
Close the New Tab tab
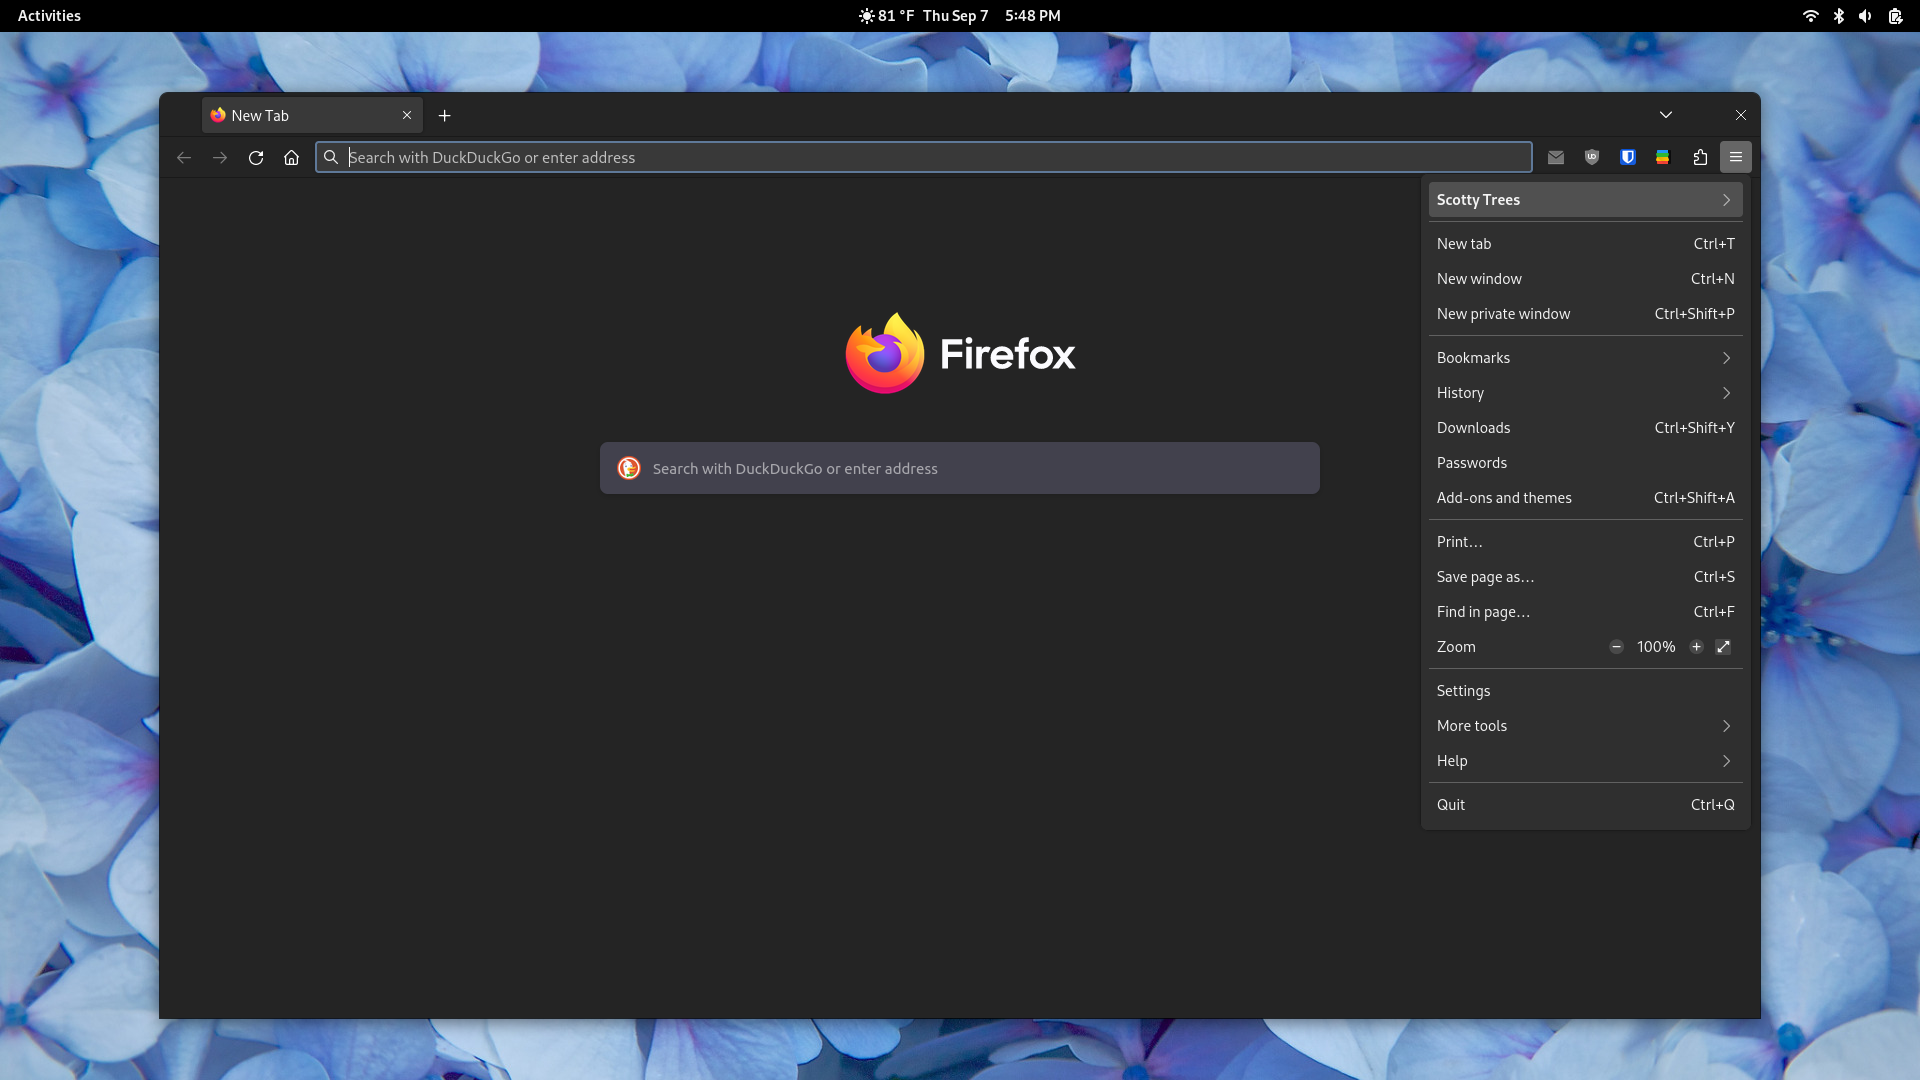pos(407,115)
